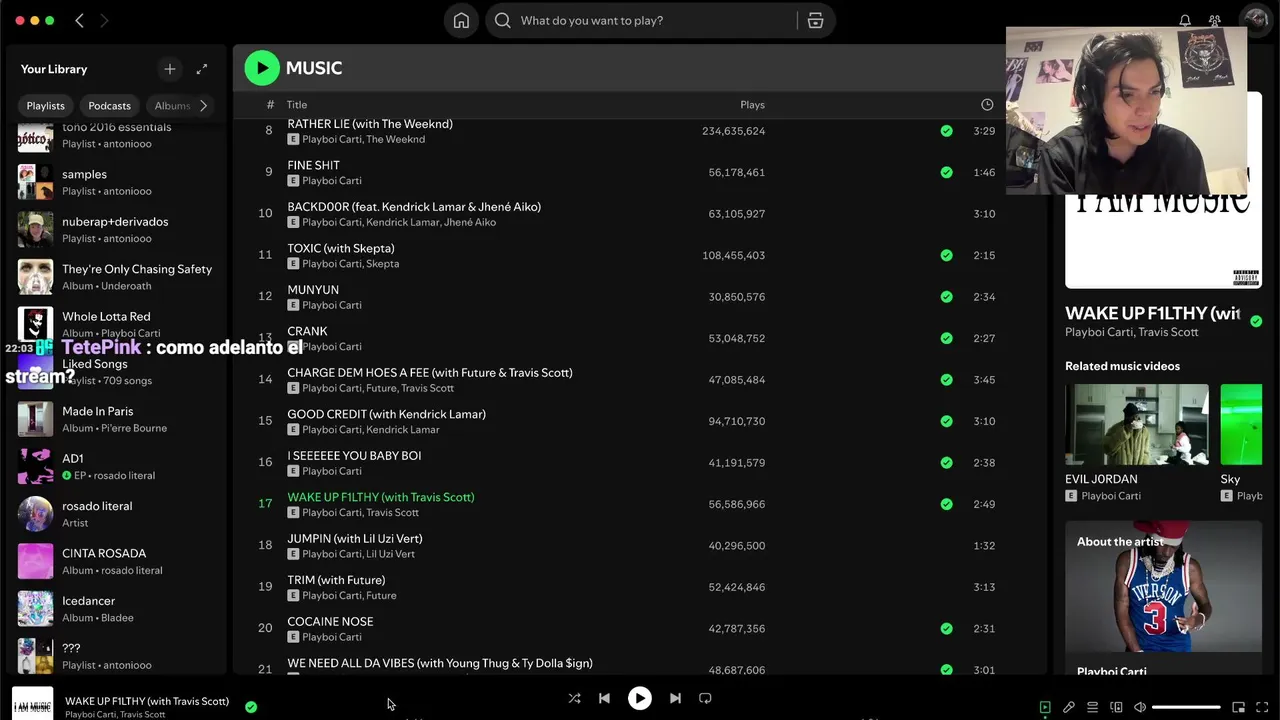Adjust the volume slider
Screen dimensions: 1280x720
(x=1186, y=707)
